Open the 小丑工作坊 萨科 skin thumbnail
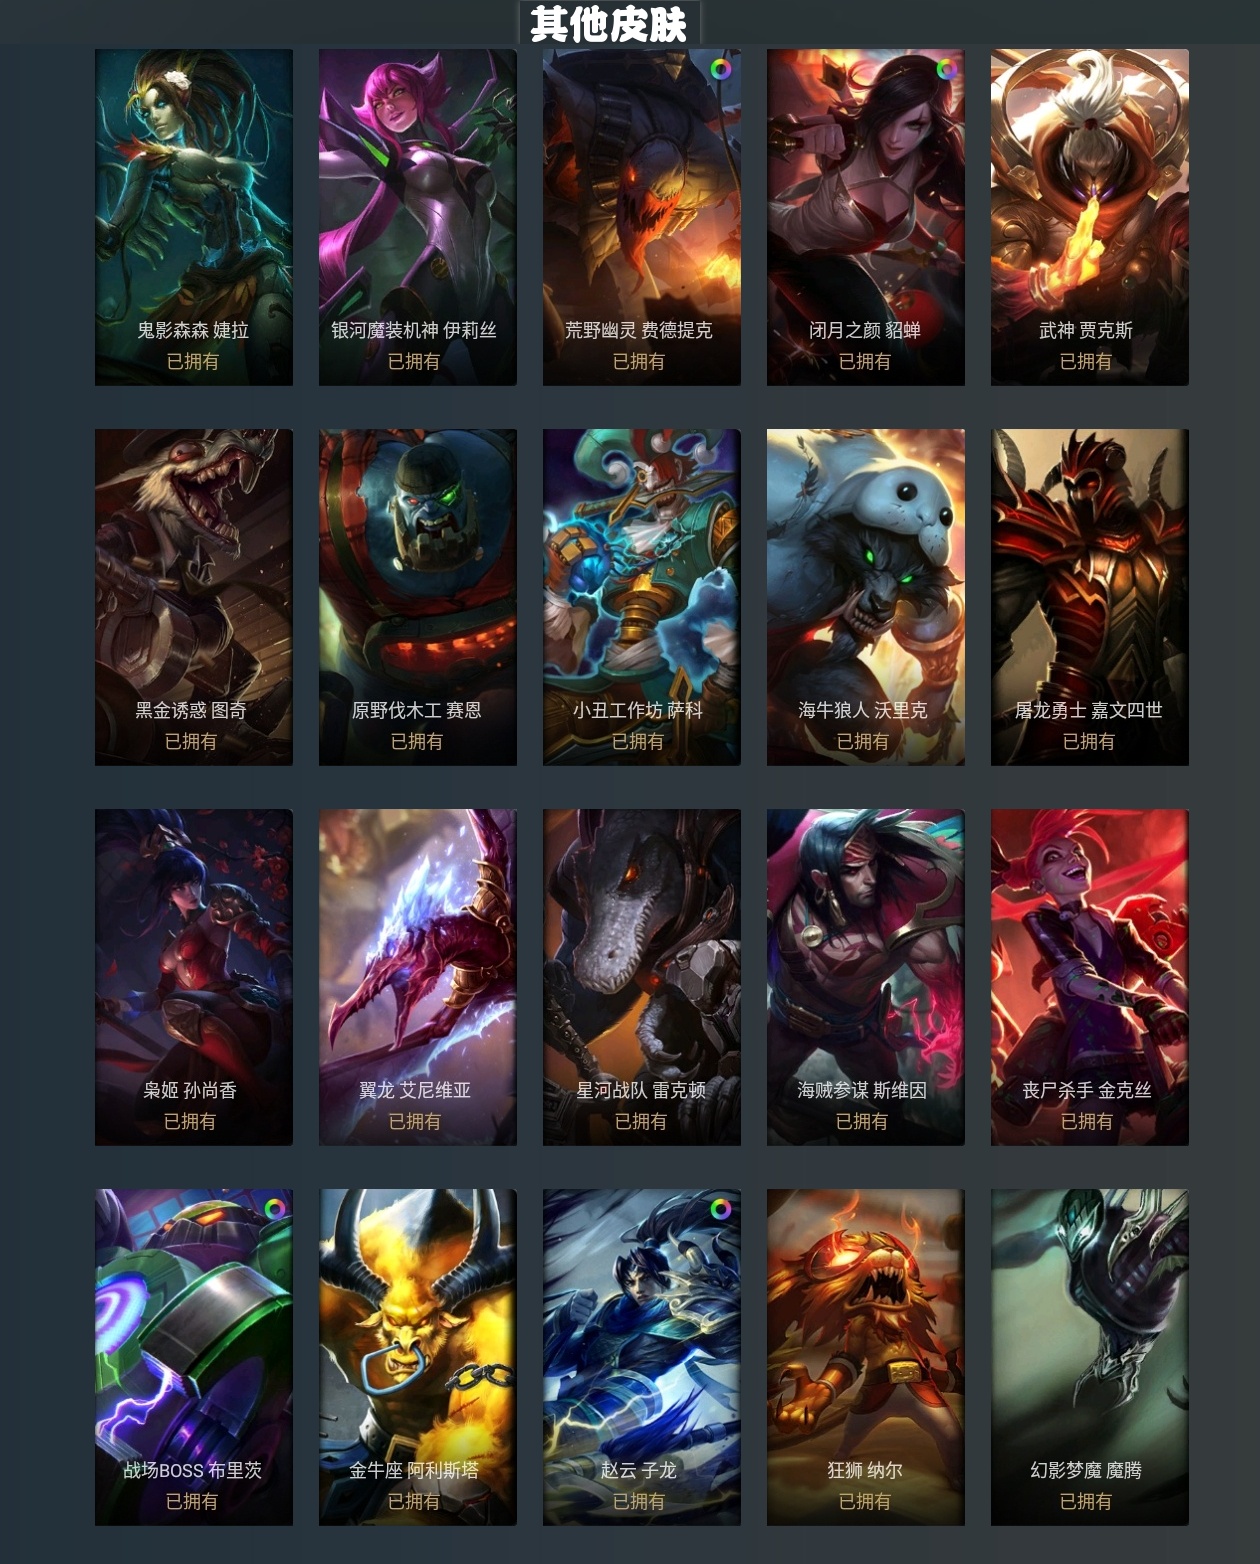 642,597
